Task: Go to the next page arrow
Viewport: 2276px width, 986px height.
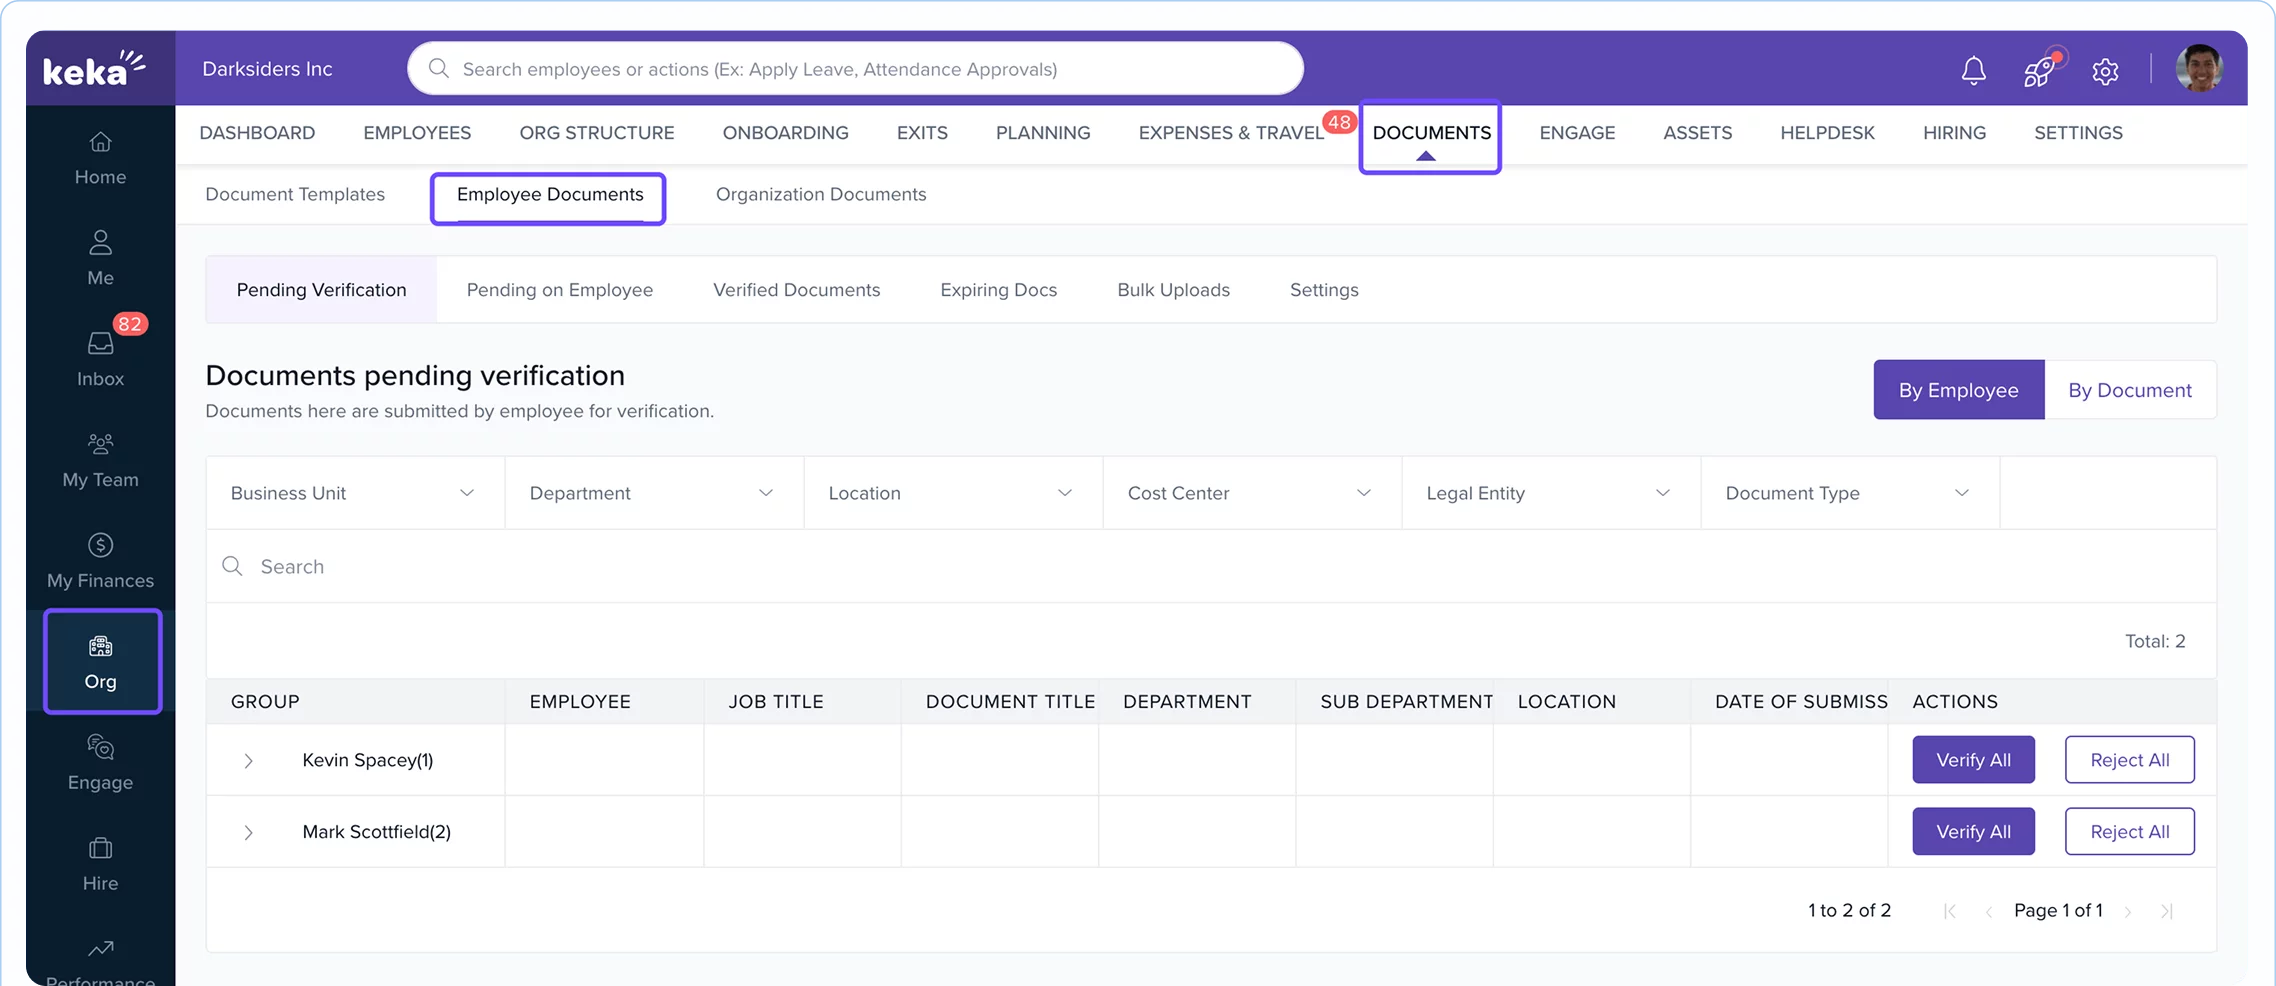Action: tap(2128, 911)
